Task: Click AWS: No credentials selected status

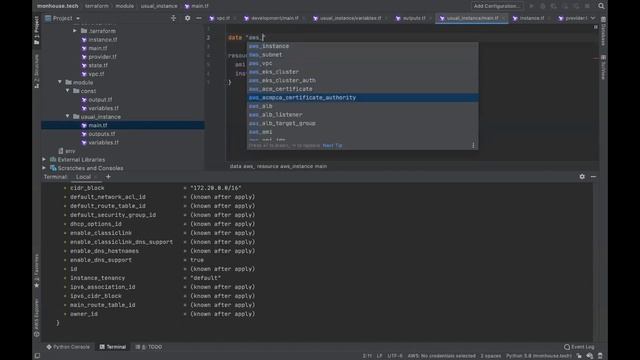Action: (x=441, y=356)
